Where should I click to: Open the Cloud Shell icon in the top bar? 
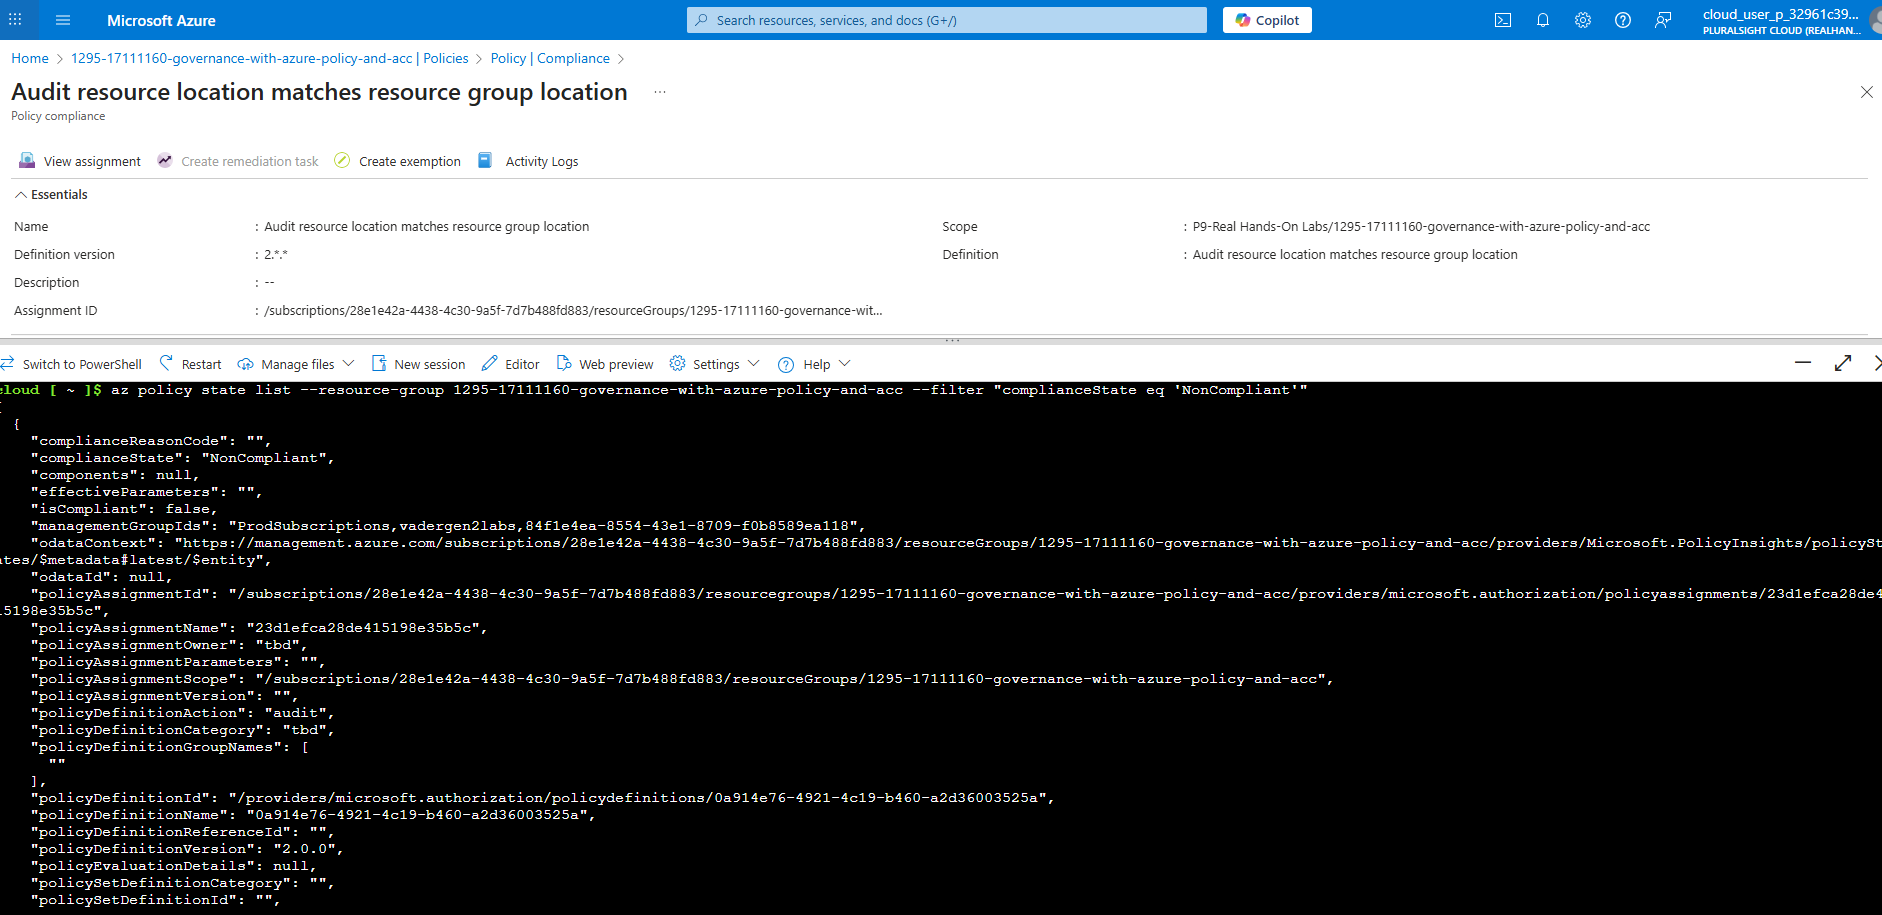1503,20
